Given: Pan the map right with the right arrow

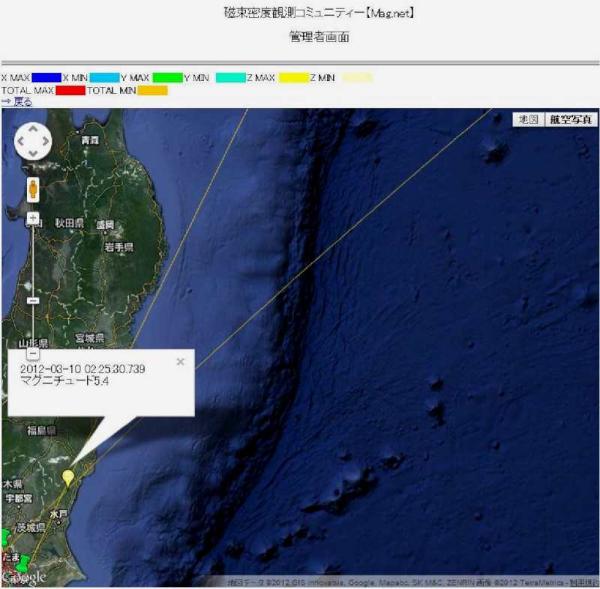Looking at the screenshot, I should (46, 141).
